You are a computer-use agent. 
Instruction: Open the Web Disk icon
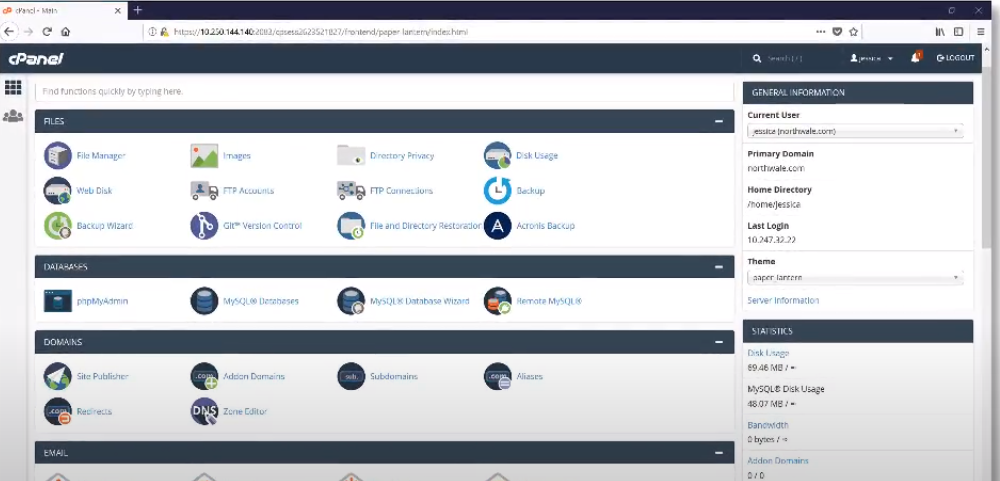(x=57, y=190)
